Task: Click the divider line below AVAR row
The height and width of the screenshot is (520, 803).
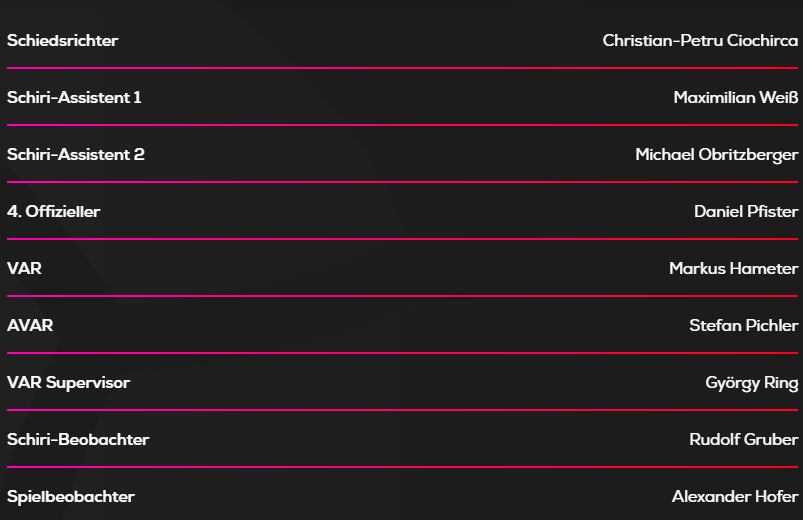Action: click(x=402, y=353)
